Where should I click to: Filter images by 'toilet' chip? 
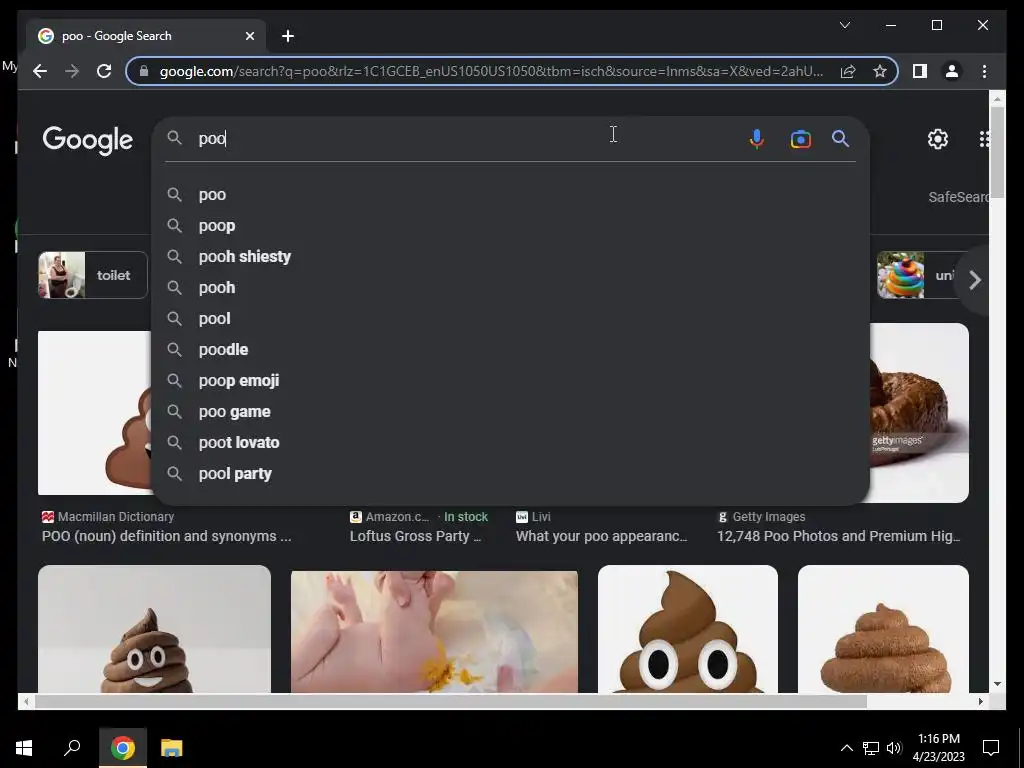pyautogui.click(x=93, y=275)
